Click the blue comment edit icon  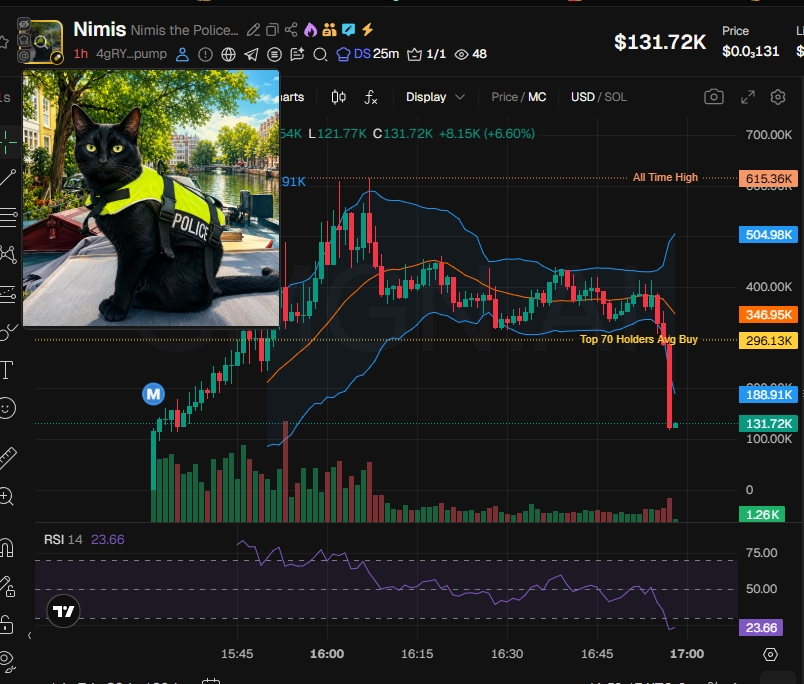tap(349, 30)
